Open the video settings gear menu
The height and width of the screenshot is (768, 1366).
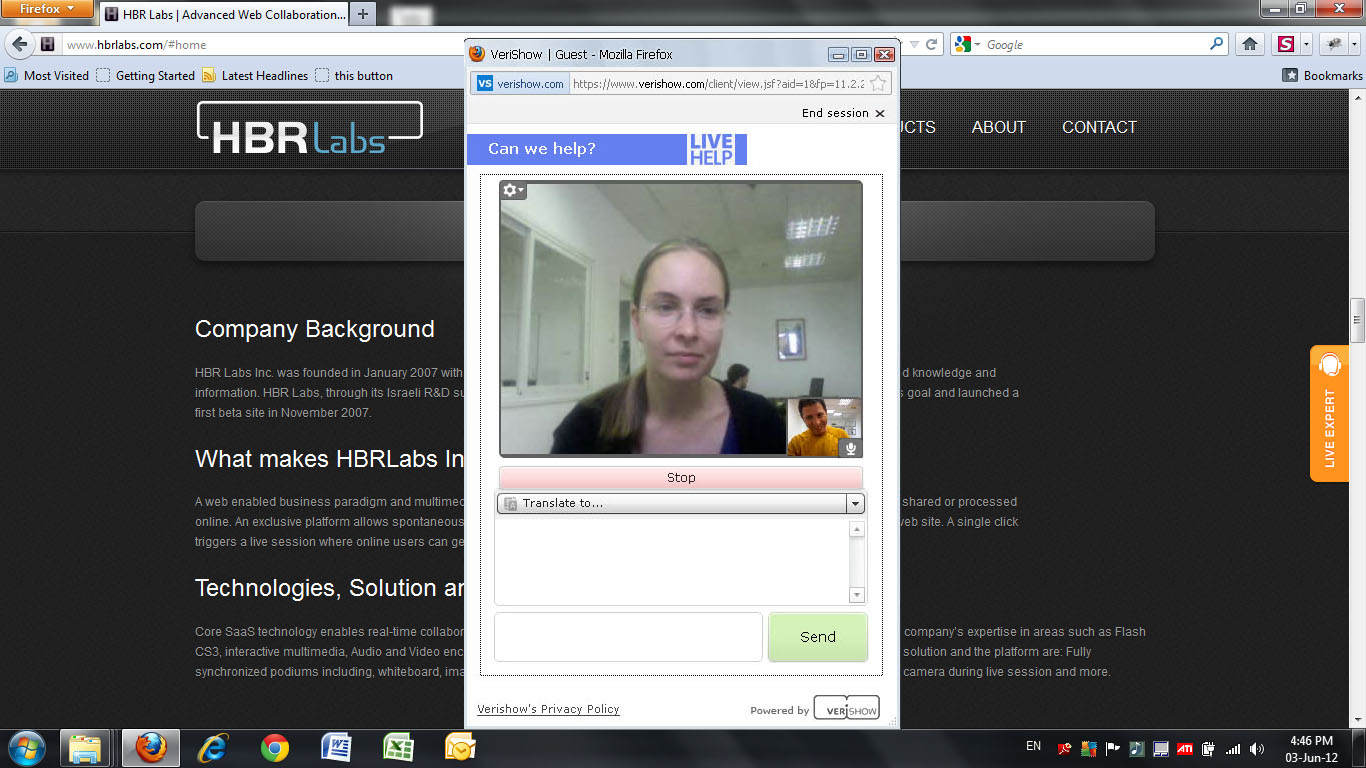(x=513, y=190)
